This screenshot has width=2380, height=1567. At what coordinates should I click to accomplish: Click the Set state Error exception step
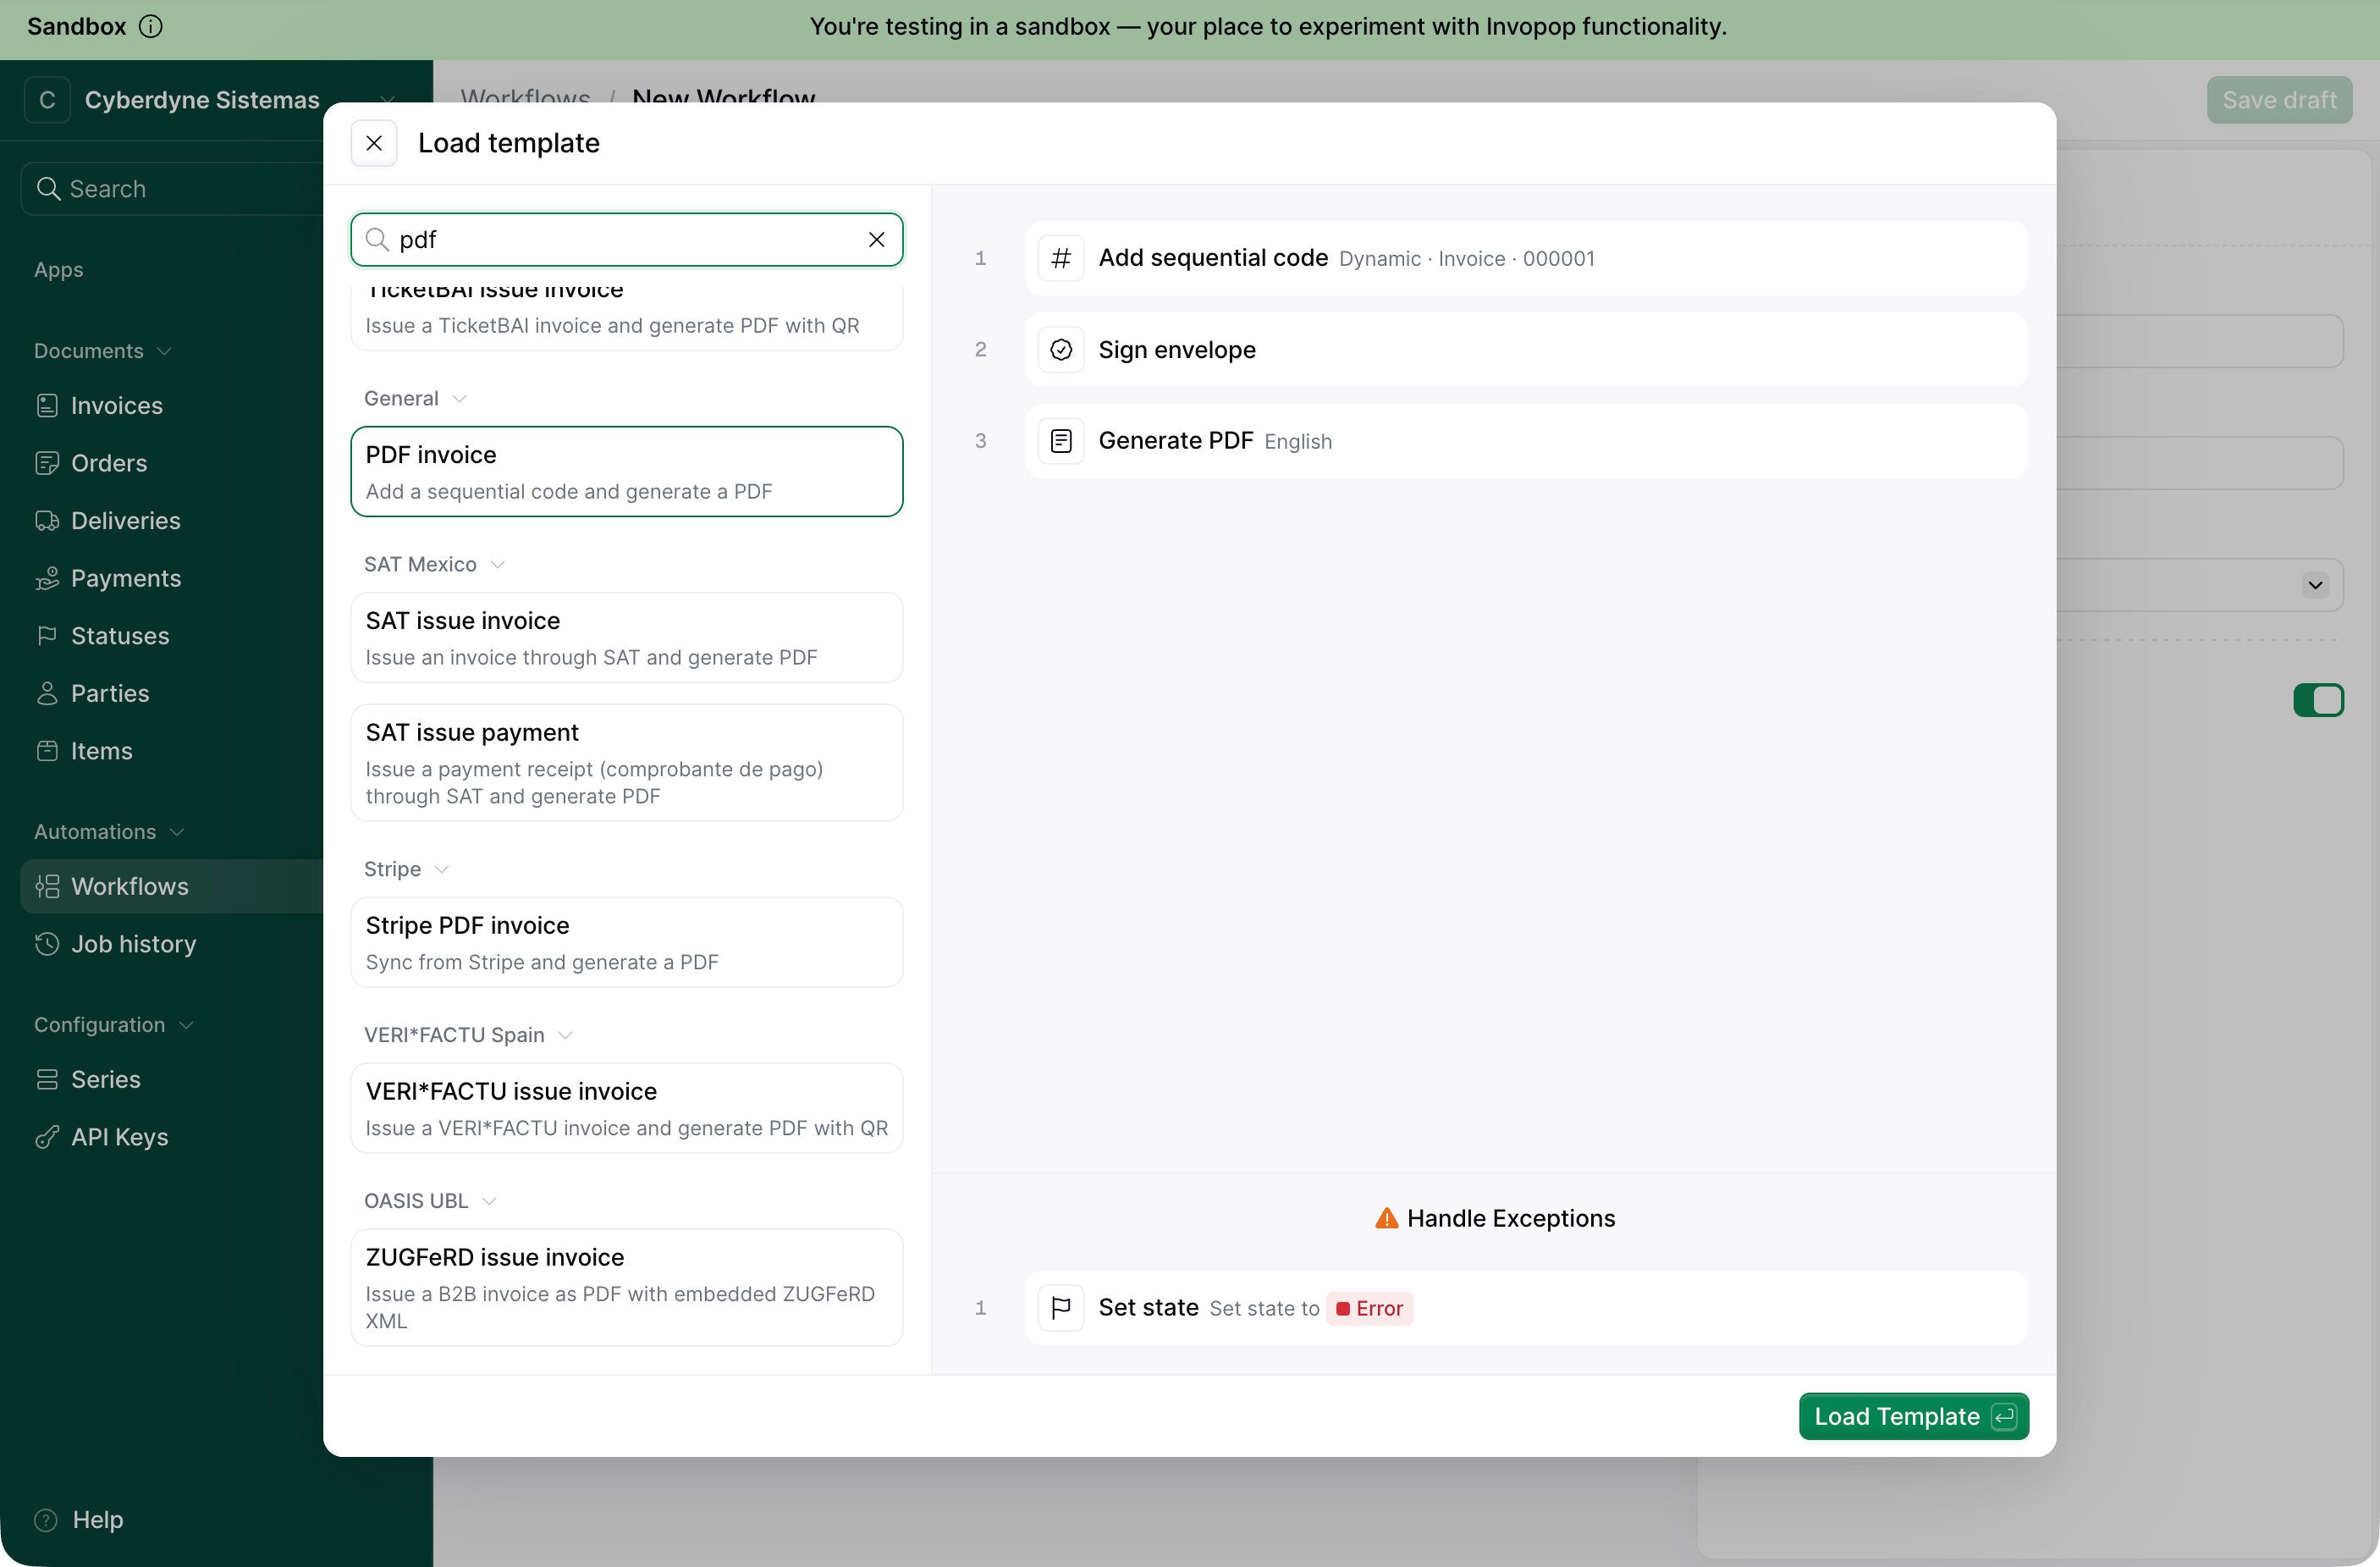(x=1526, y=1308)
